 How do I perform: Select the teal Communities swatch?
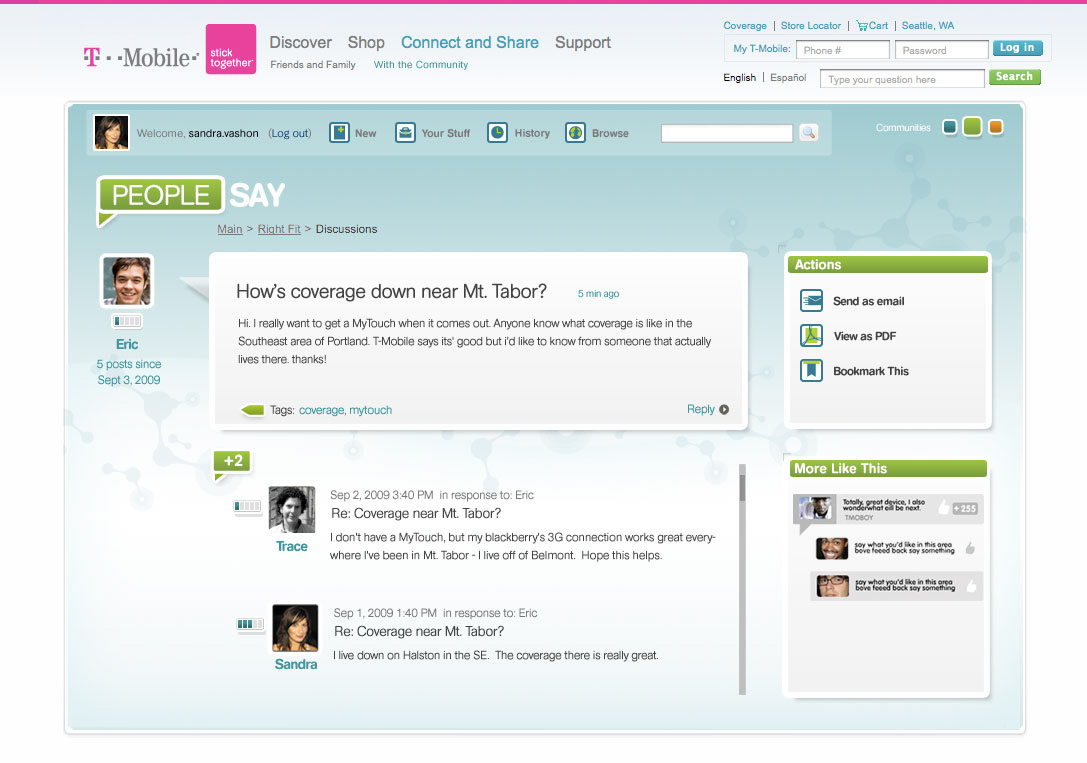pyautogui.click(x=950, y=127)
